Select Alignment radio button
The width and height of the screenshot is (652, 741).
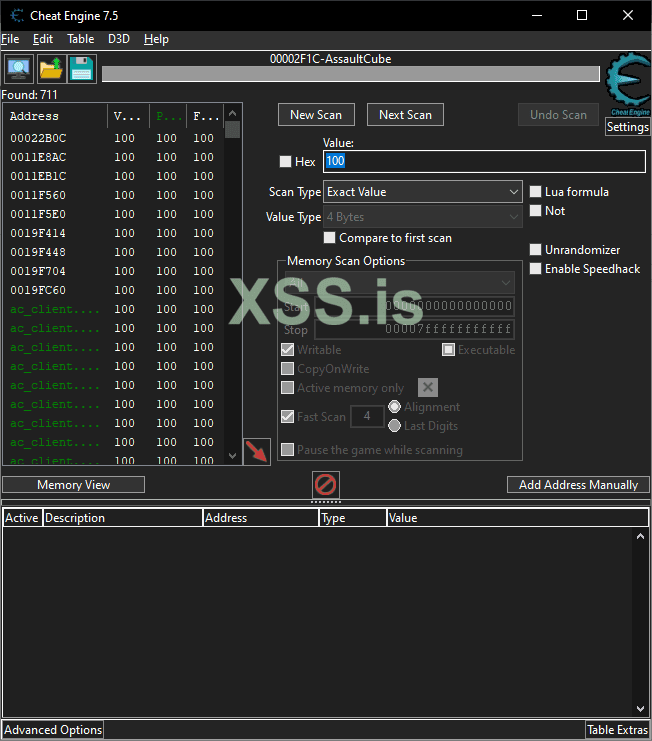(x=395, y=406)
